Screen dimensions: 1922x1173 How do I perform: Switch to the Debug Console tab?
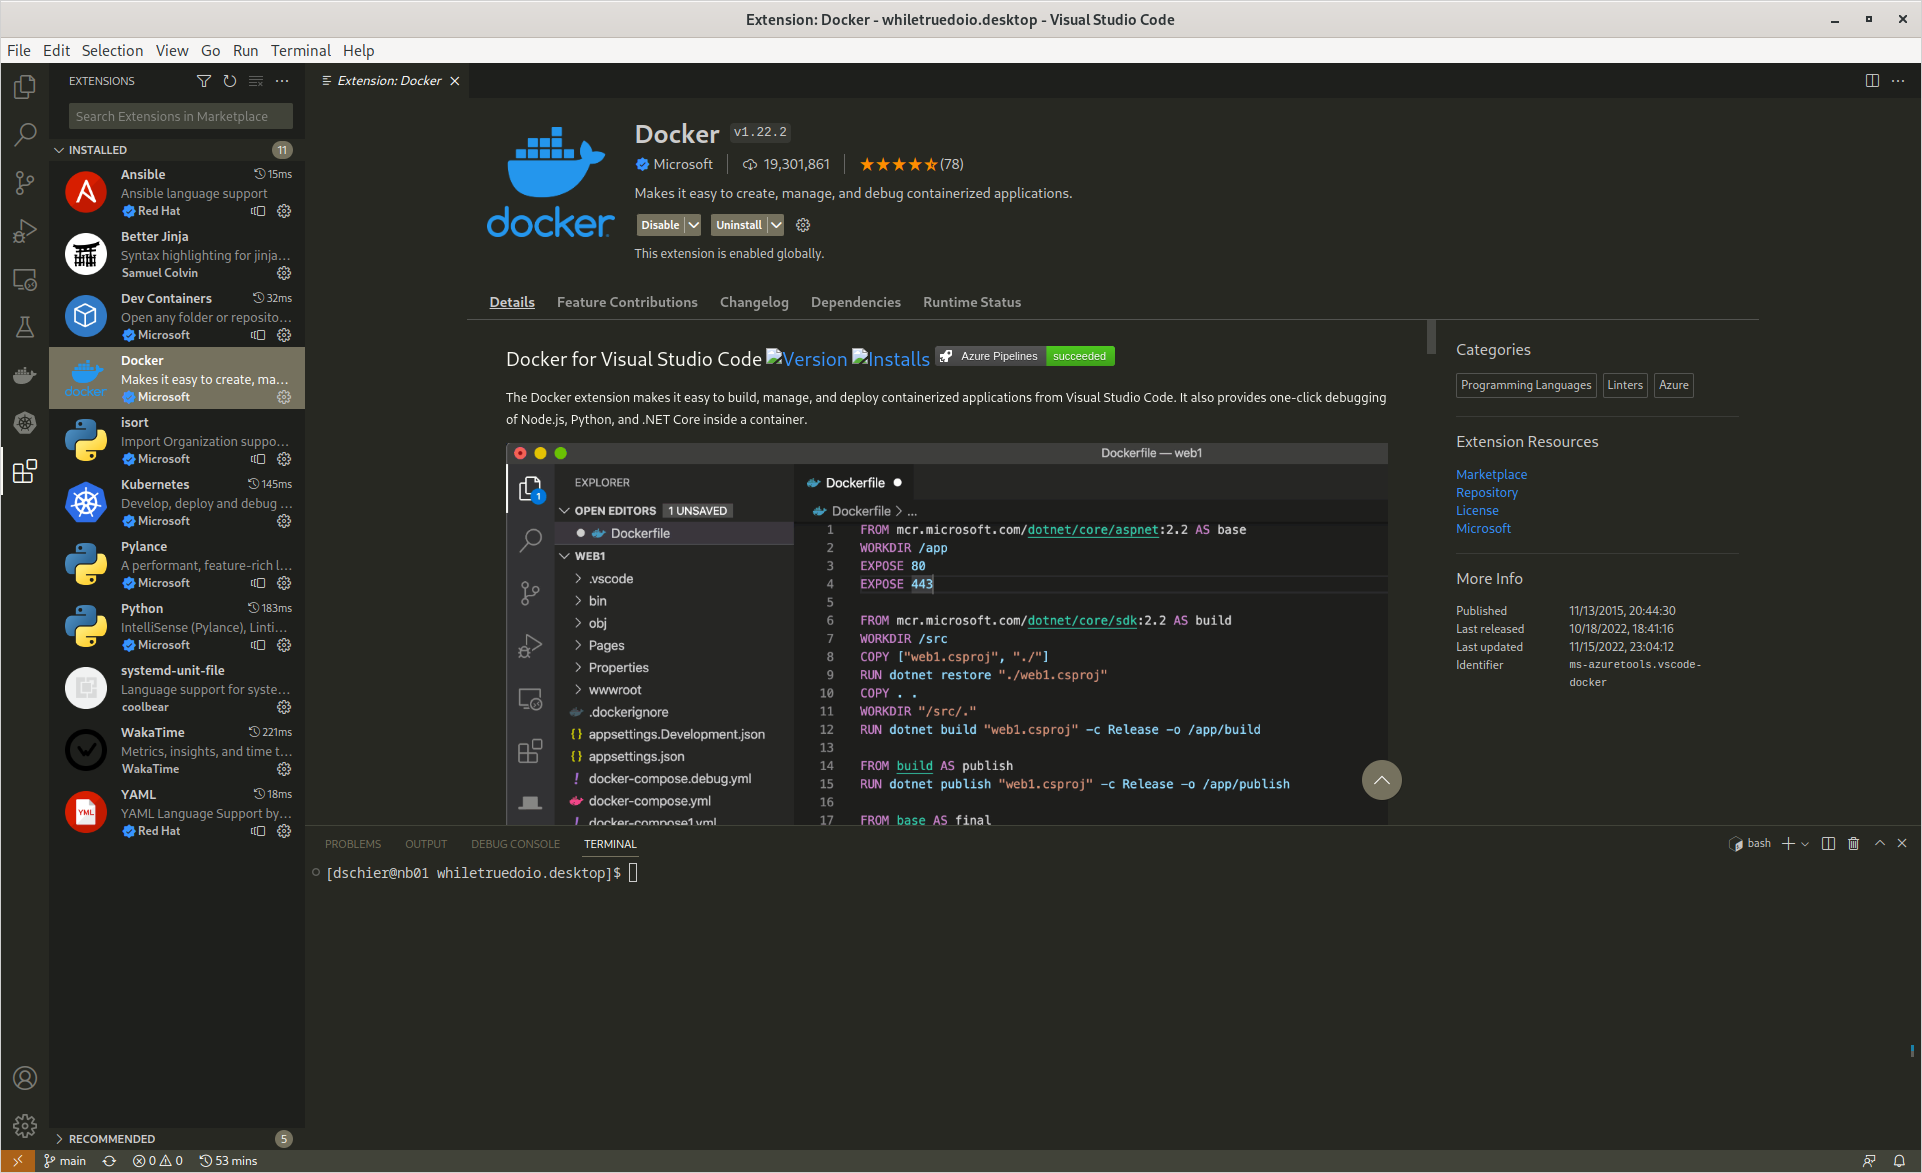[x=515, y=844]
